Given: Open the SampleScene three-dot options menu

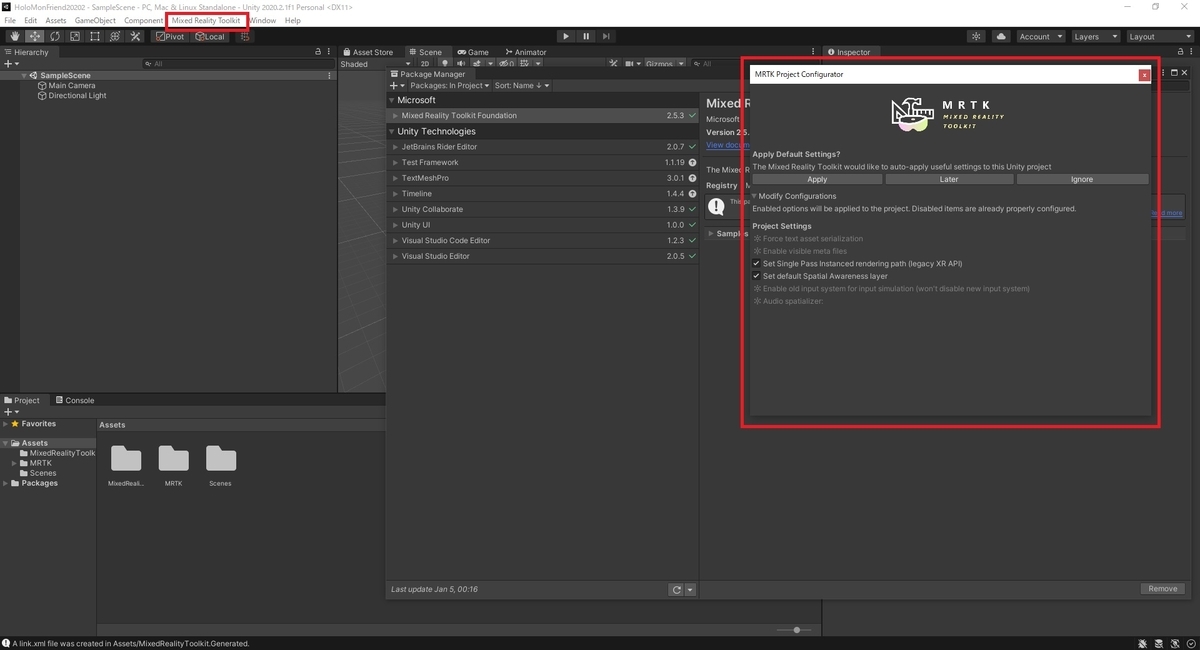Looking at the screenshot, I should [329, 76].
